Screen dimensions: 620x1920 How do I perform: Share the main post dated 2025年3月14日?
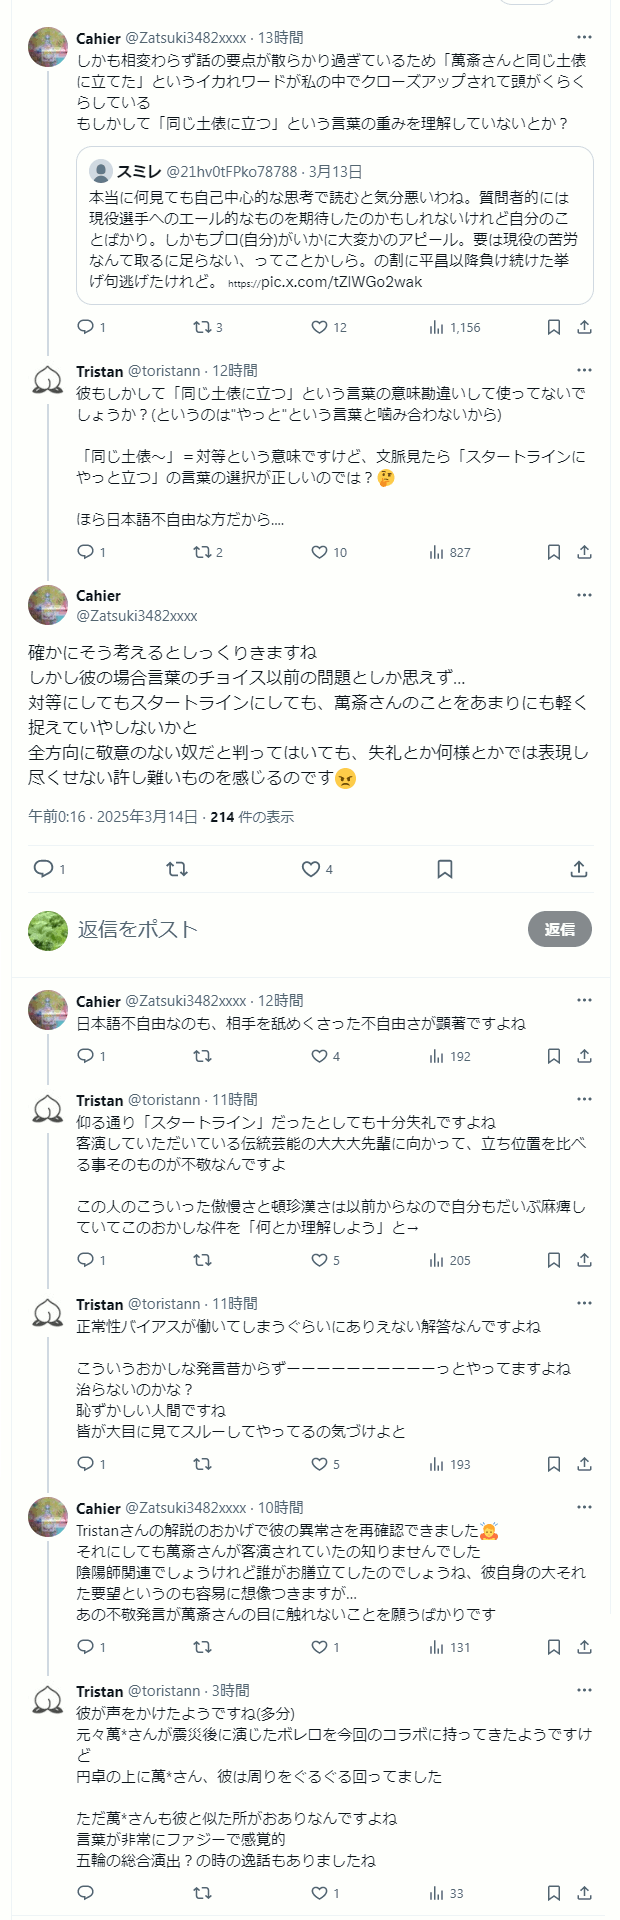pyautogui.click(x=579, y=869)
